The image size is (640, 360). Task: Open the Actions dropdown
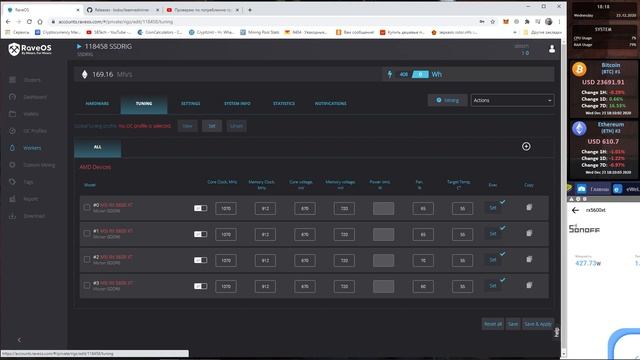(x=512, y=100)
